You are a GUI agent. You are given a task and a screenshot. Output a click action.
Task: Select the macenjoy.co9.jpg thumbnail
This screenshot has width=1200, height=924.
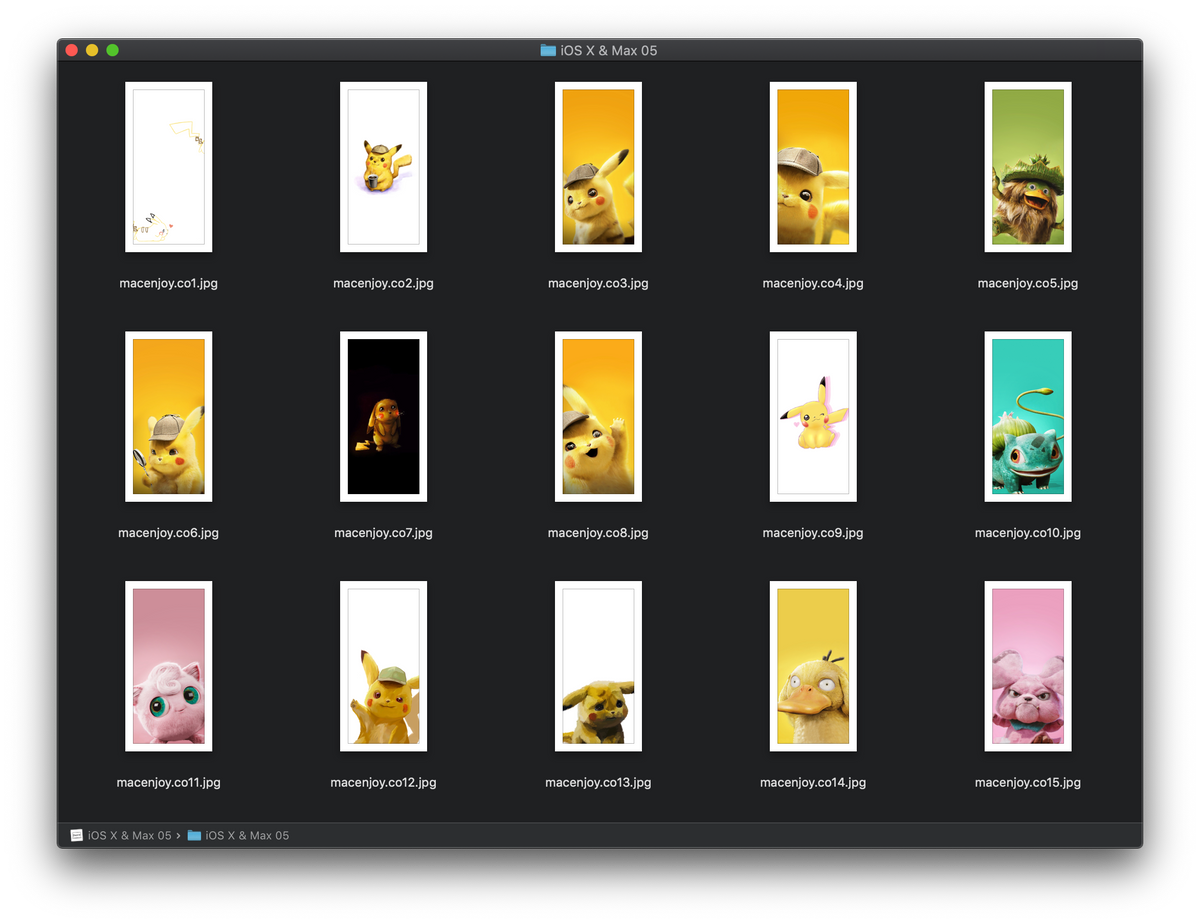pyautogui.click(x=813, y=417)
